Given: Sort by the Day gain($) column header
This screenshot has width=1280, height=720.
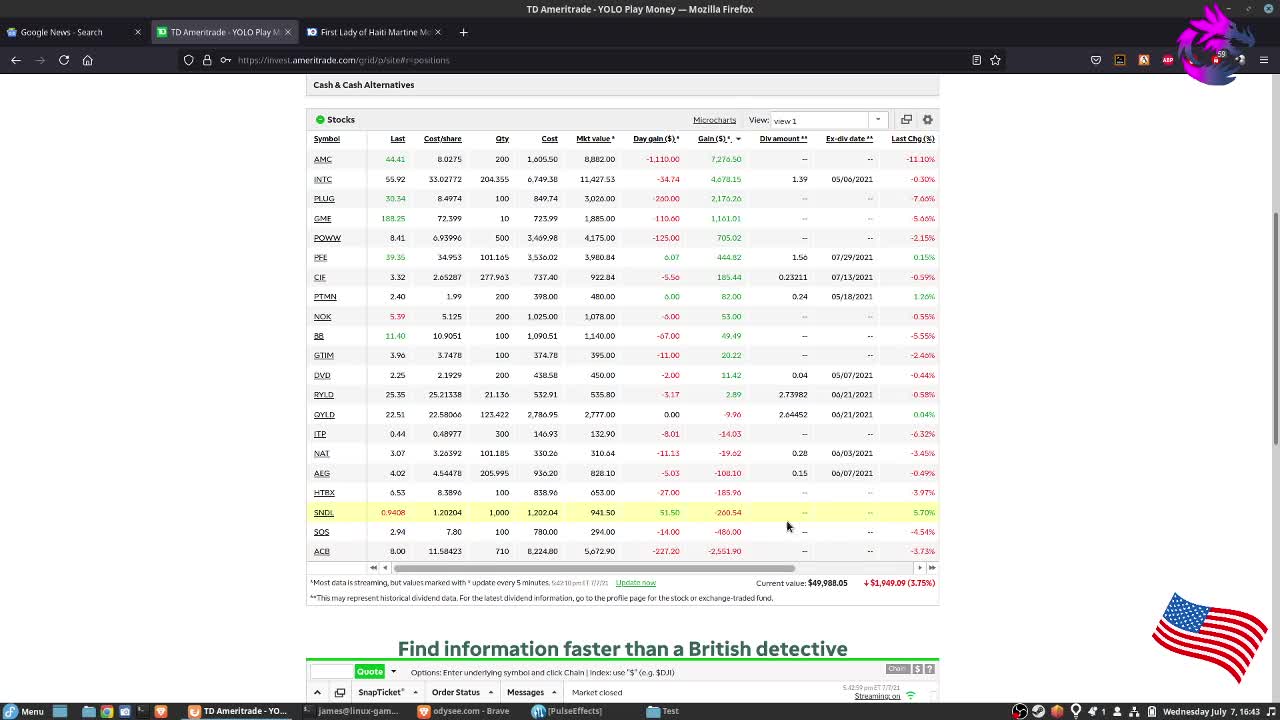Looking at the screenshot, I should [656, 139].
